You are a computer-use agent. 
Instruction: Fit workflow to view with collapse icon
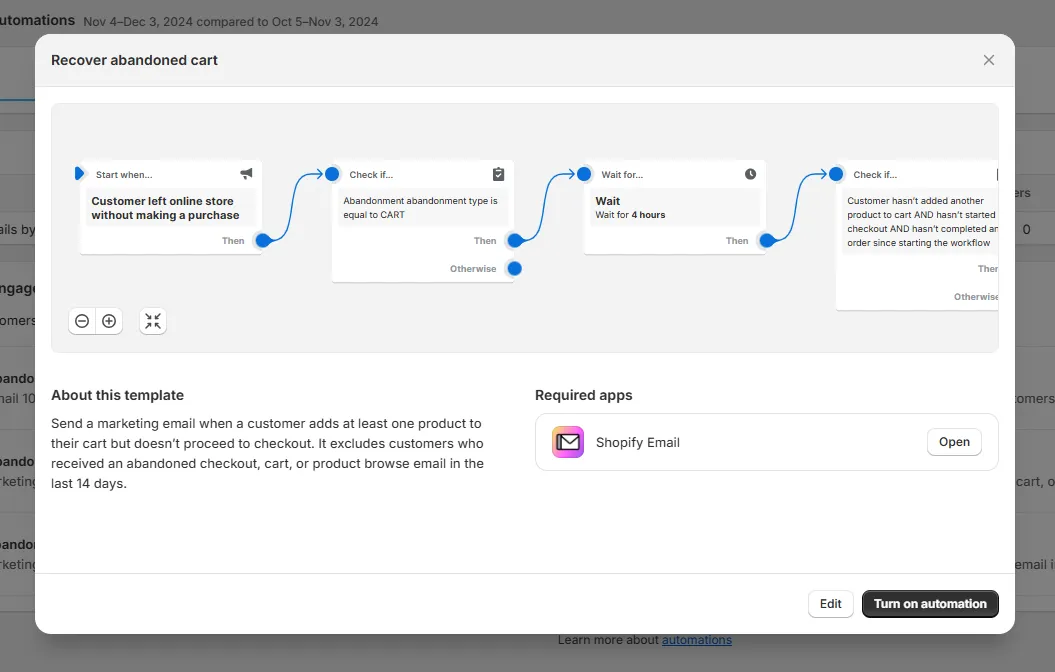point(153,321)
